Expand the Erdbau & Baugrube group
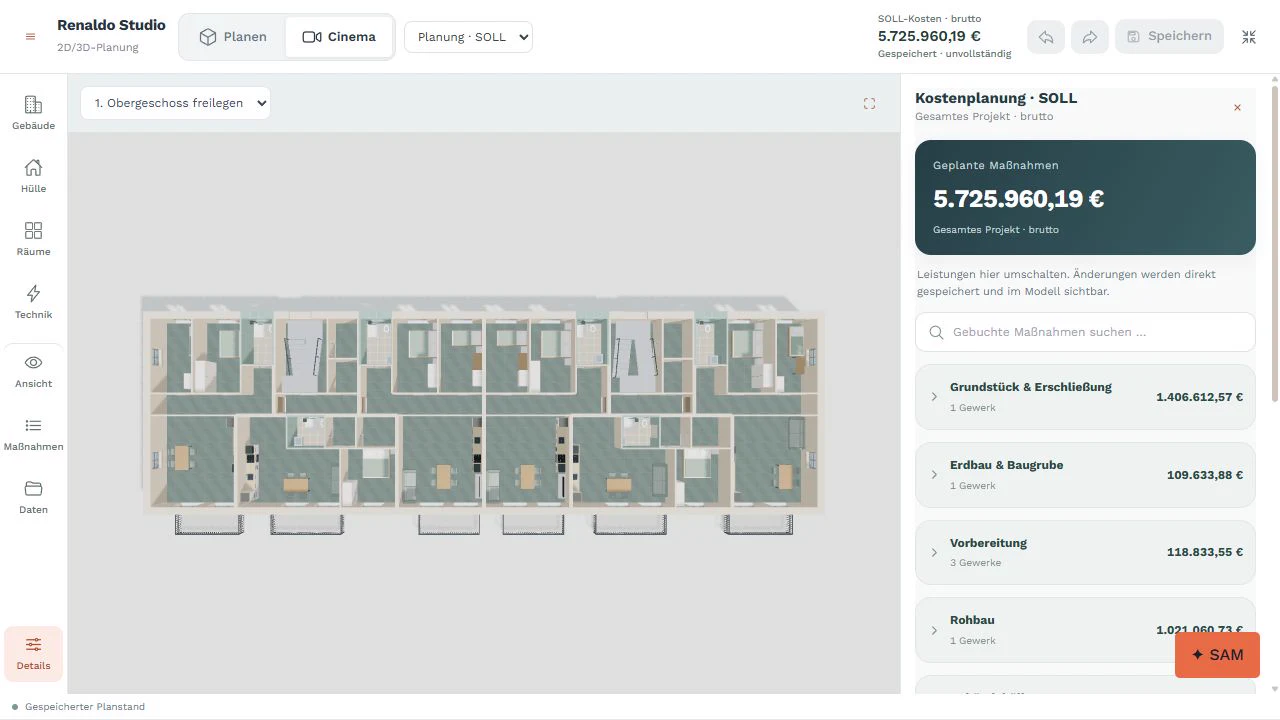Viewport: 1280px width, 720px height. (1085, 475)
